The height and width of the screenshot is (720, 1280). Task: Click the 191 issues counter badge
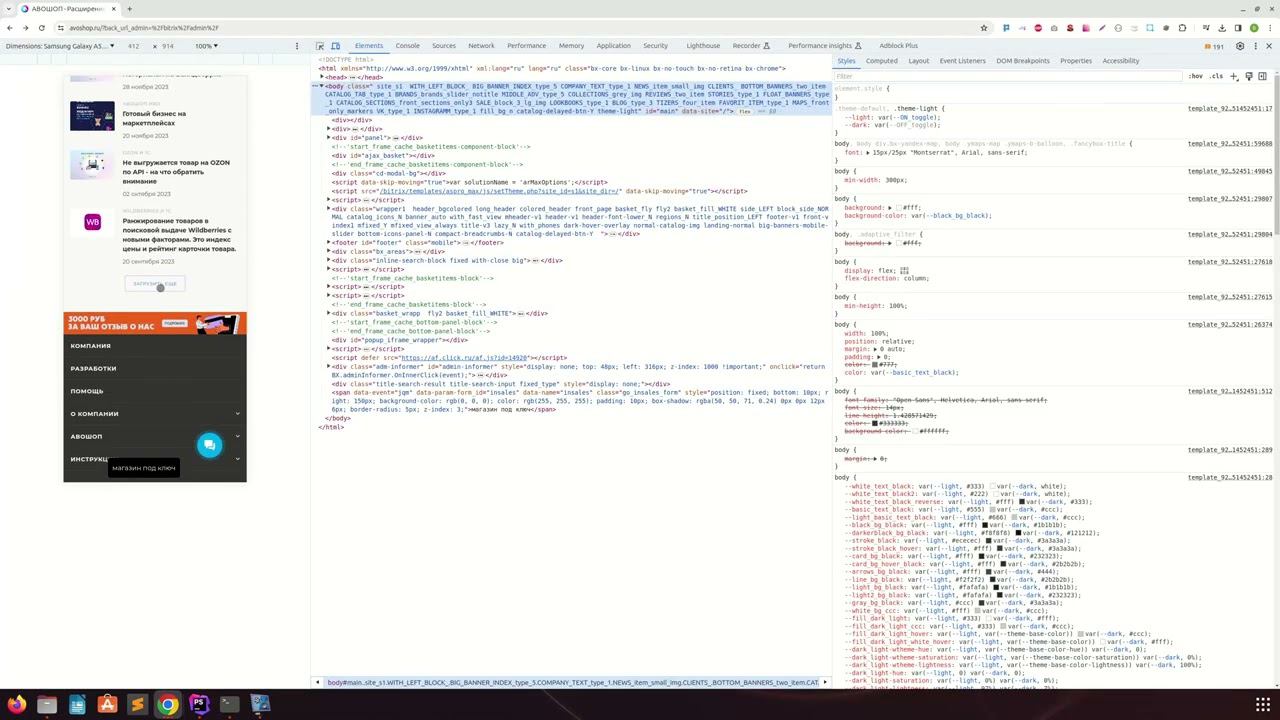pyautogui.click(x=1215, y=46)
